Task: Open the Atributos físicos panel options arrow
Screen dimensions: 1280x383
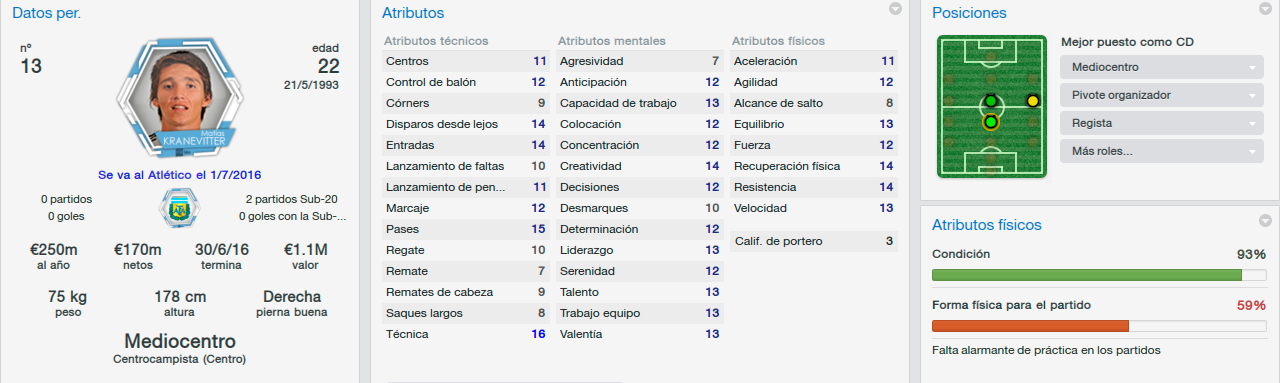Action: [x=1266, y=221]
